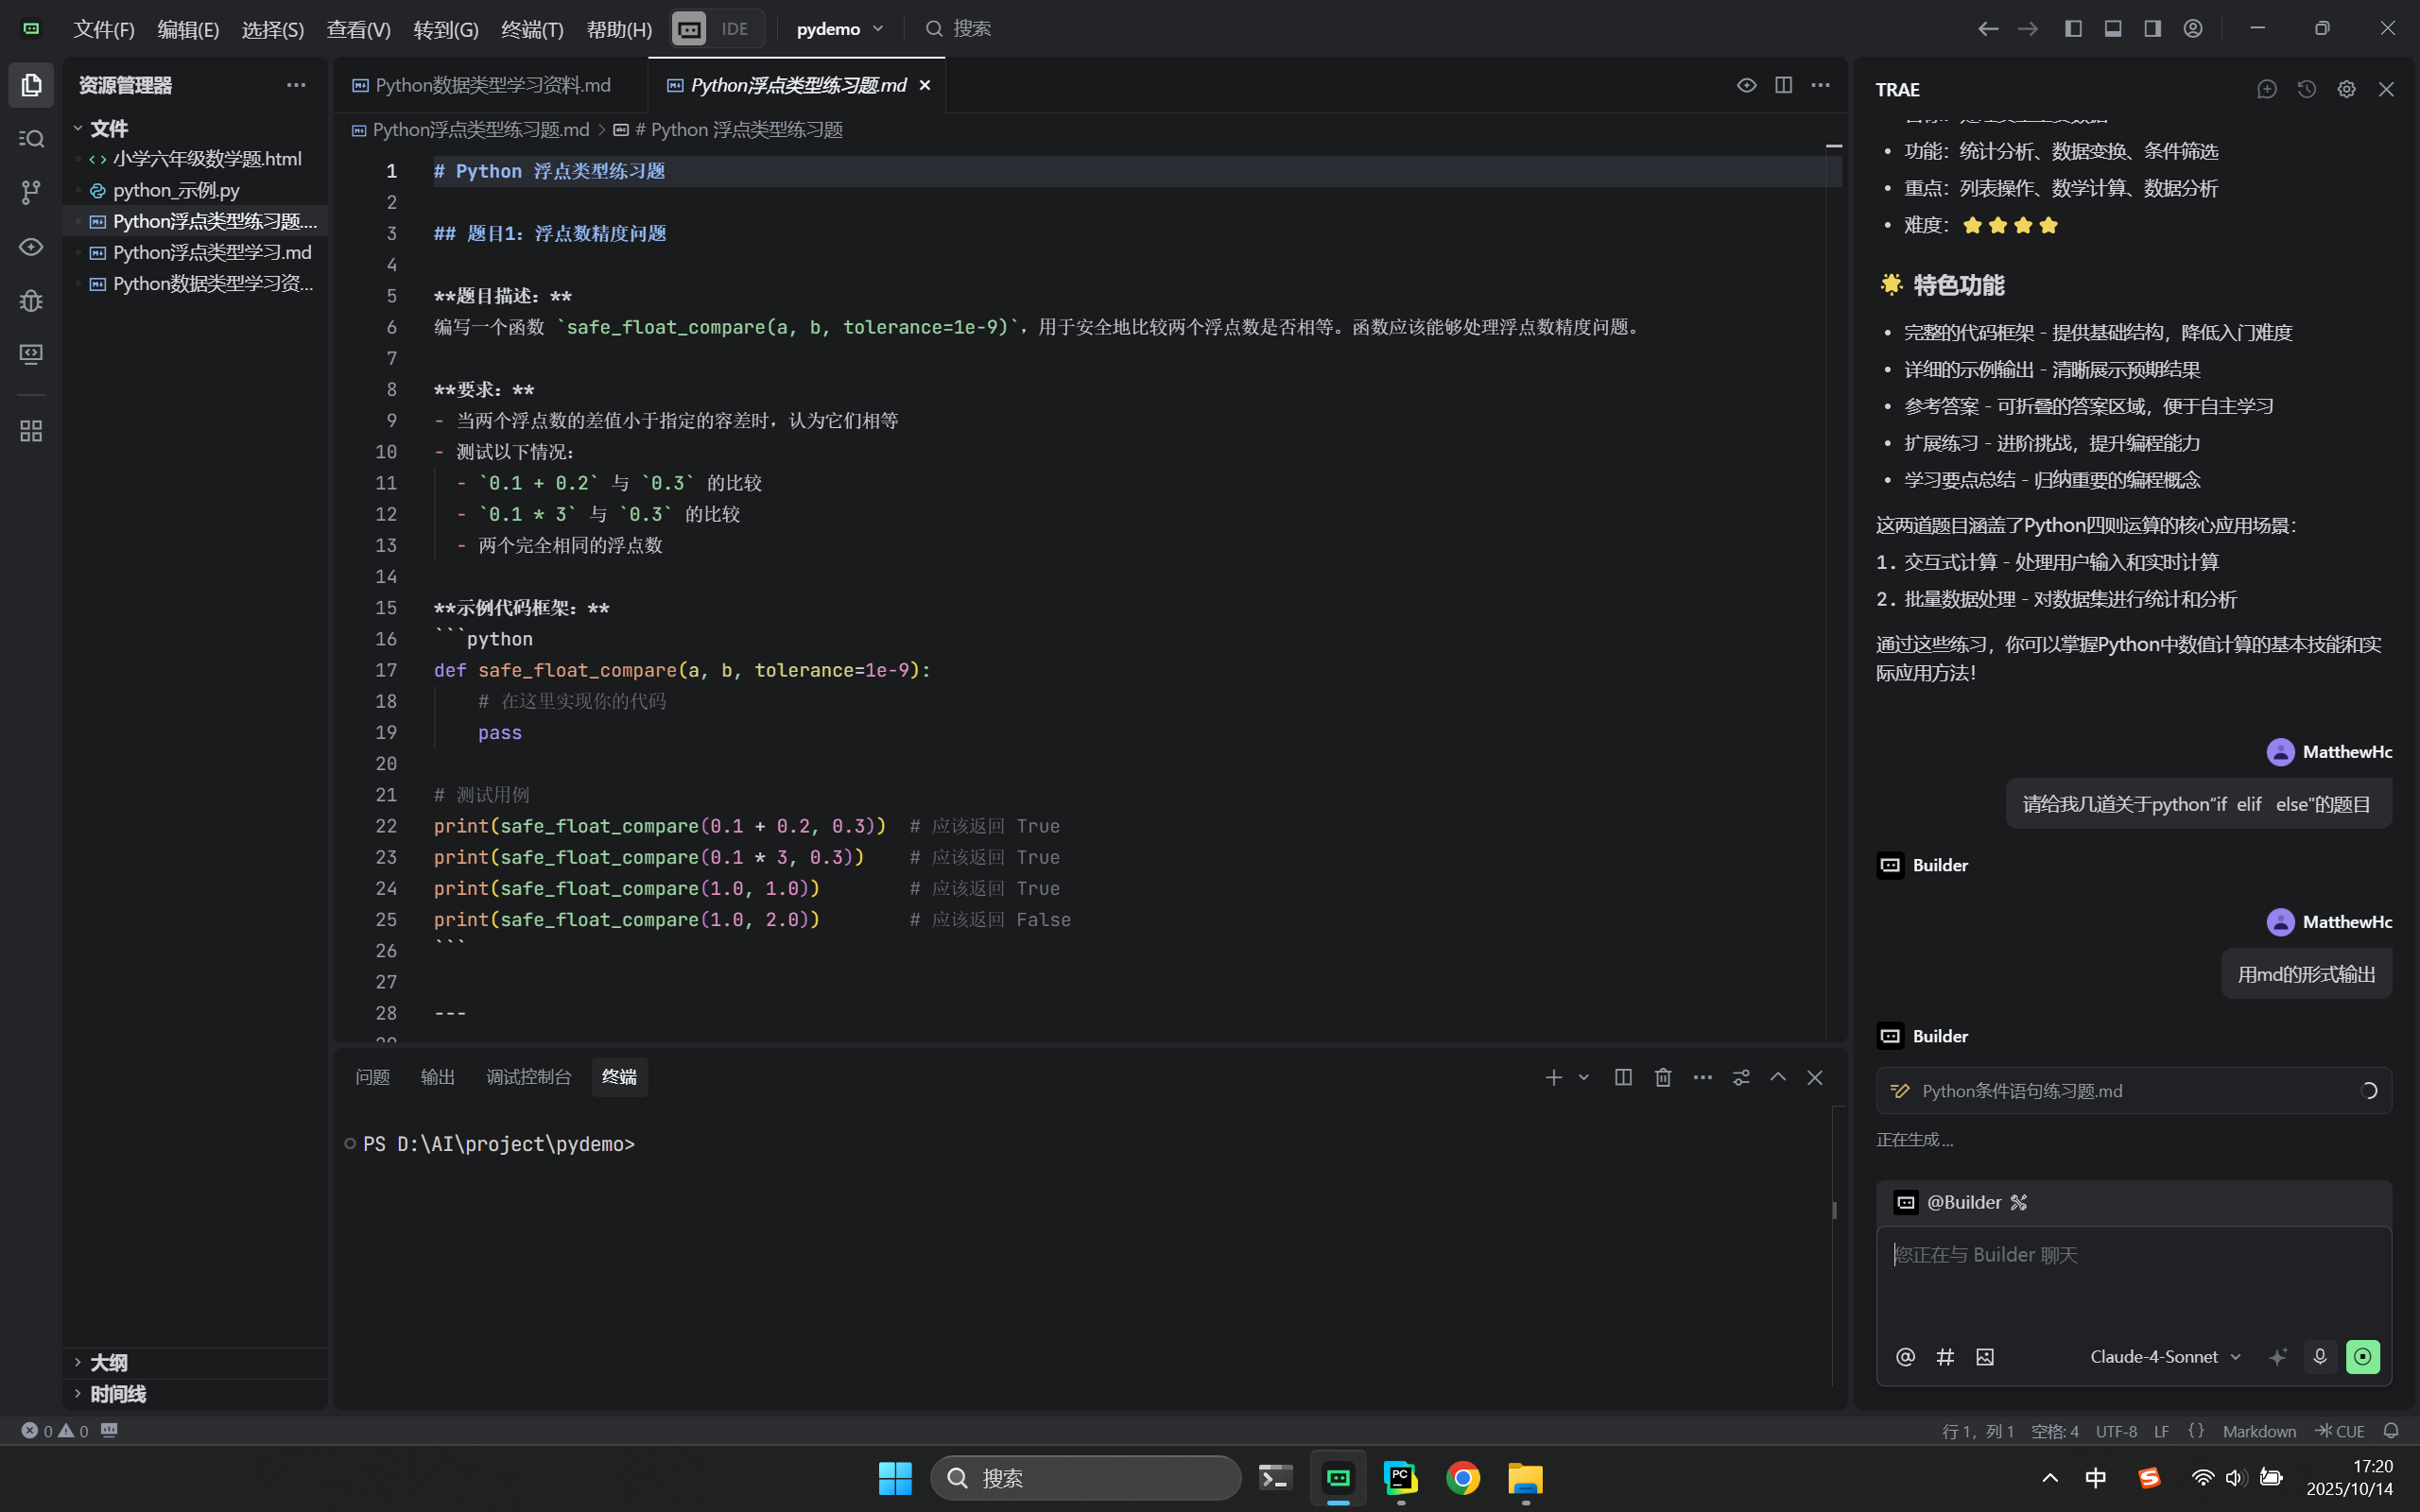Viewport: 2420px width, 1512px height.
Task: Stop the generating response
Action: 2363,1356
